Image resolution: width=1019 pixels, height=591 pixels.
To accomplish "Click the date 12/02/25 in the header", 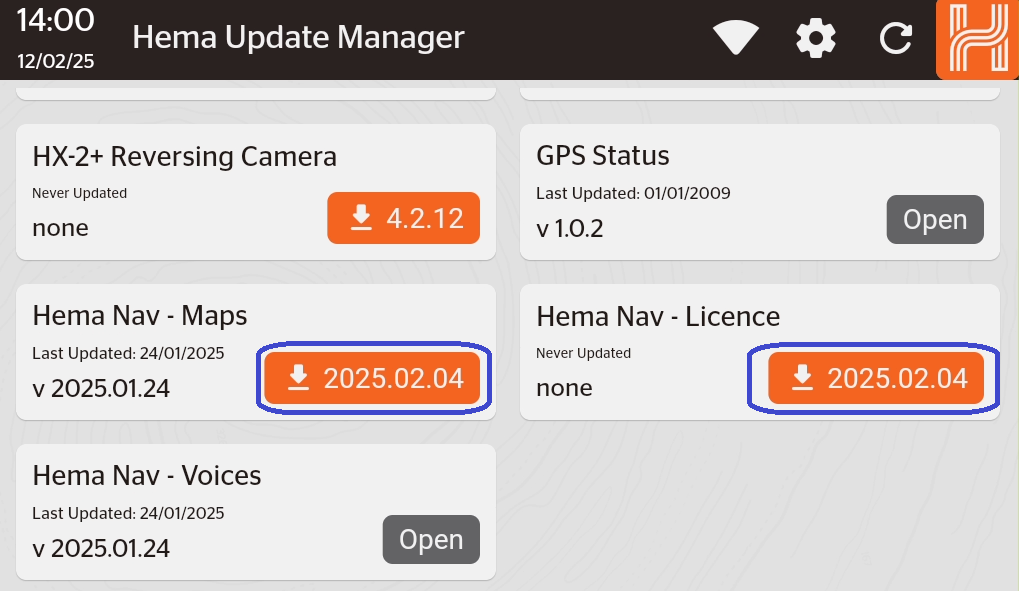I will point(55,60).
